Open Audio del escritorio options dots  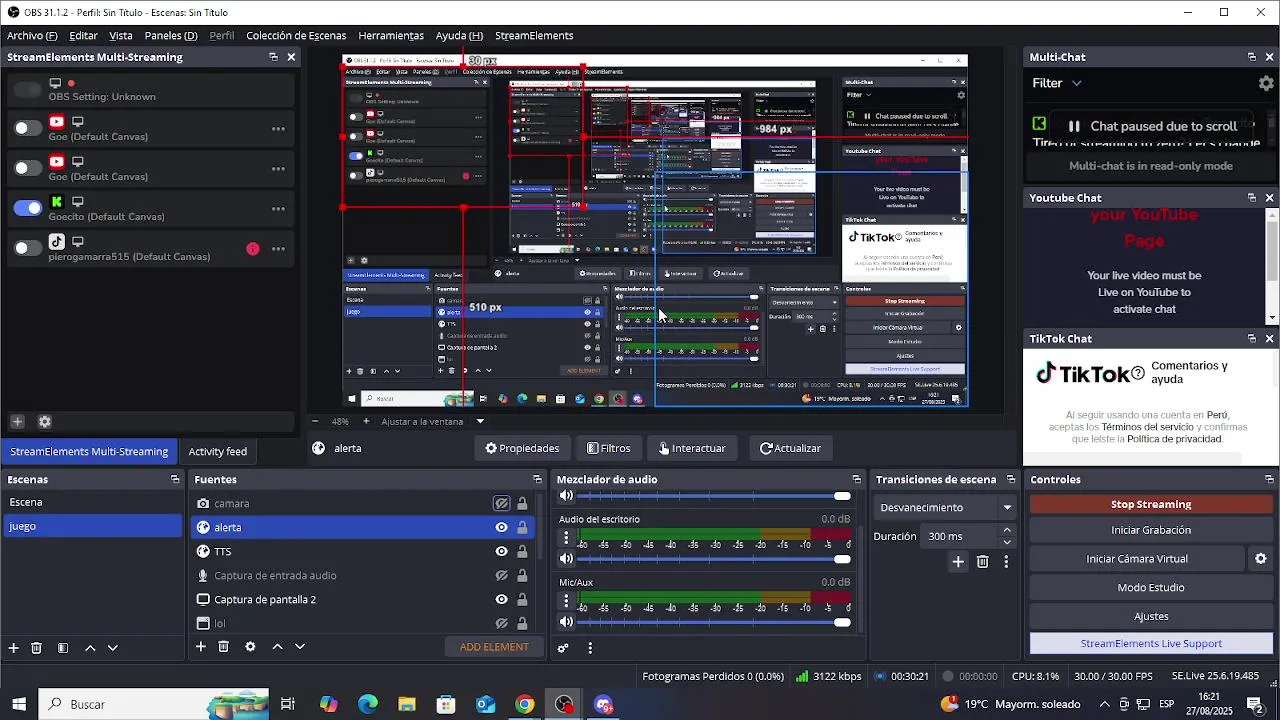pos(566,539)
